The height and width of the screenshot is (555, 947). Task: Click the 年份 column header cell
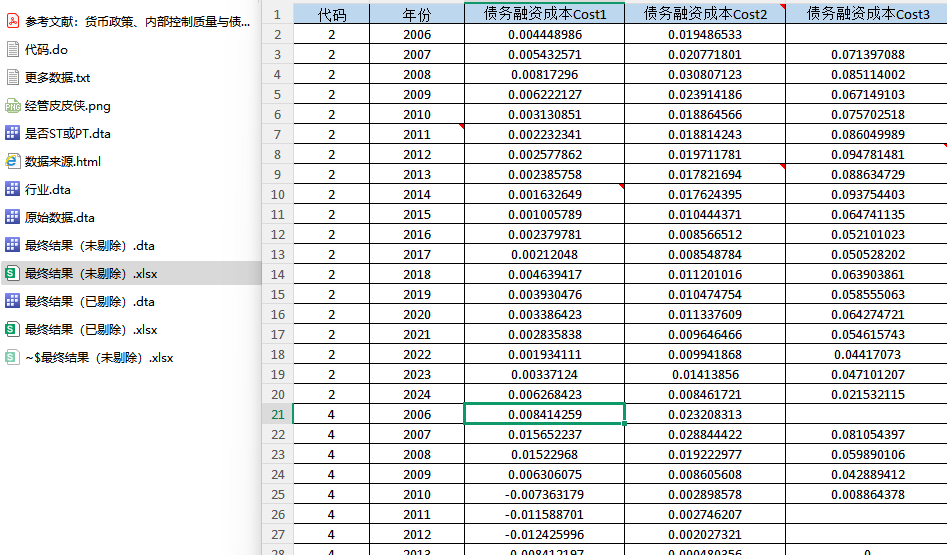[417, 14]
